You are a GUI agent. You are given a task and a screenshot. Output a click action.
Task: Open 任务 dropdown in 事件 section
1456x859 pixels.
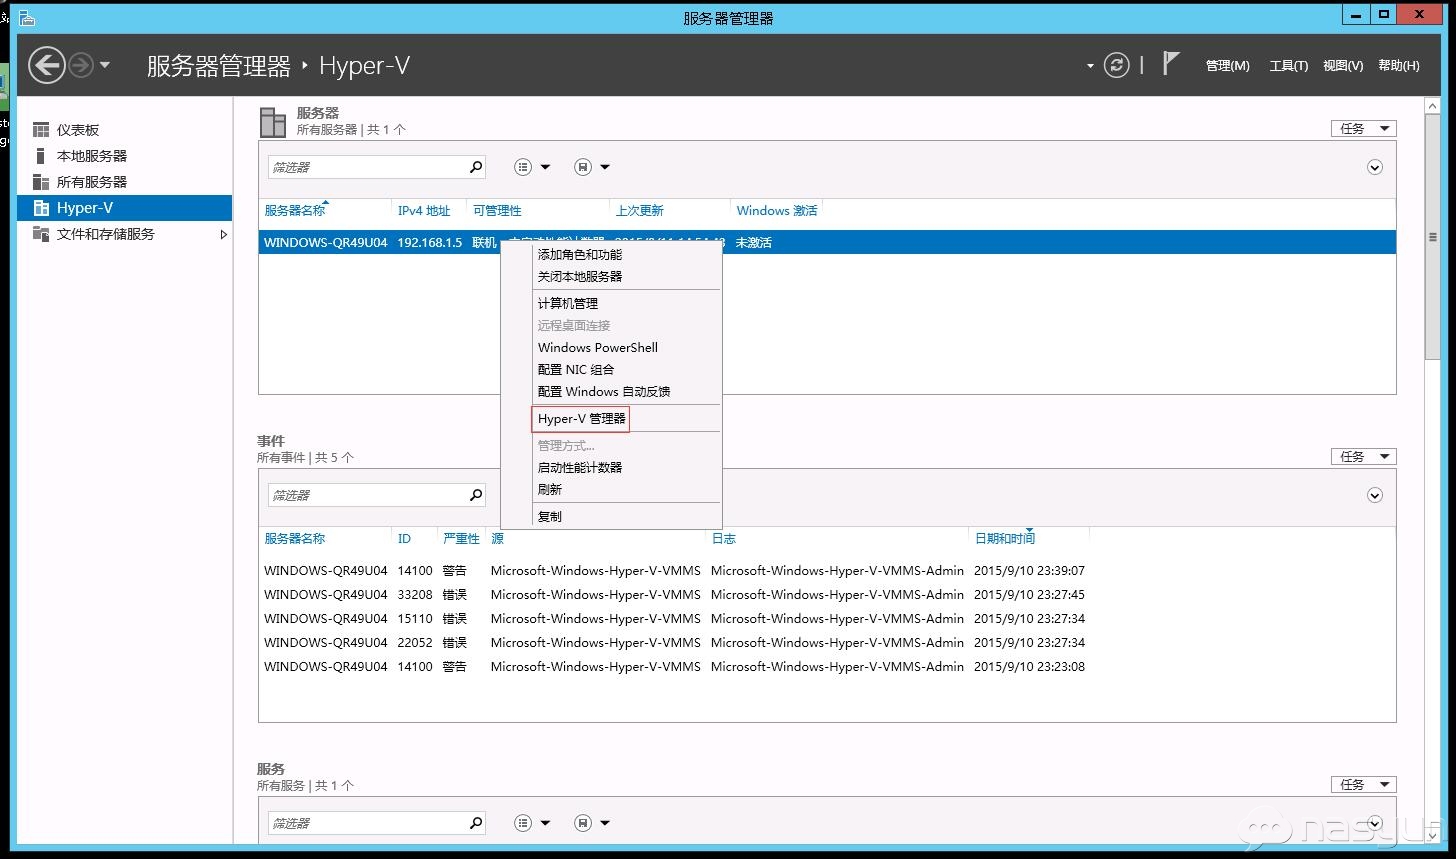[1363, 457]
